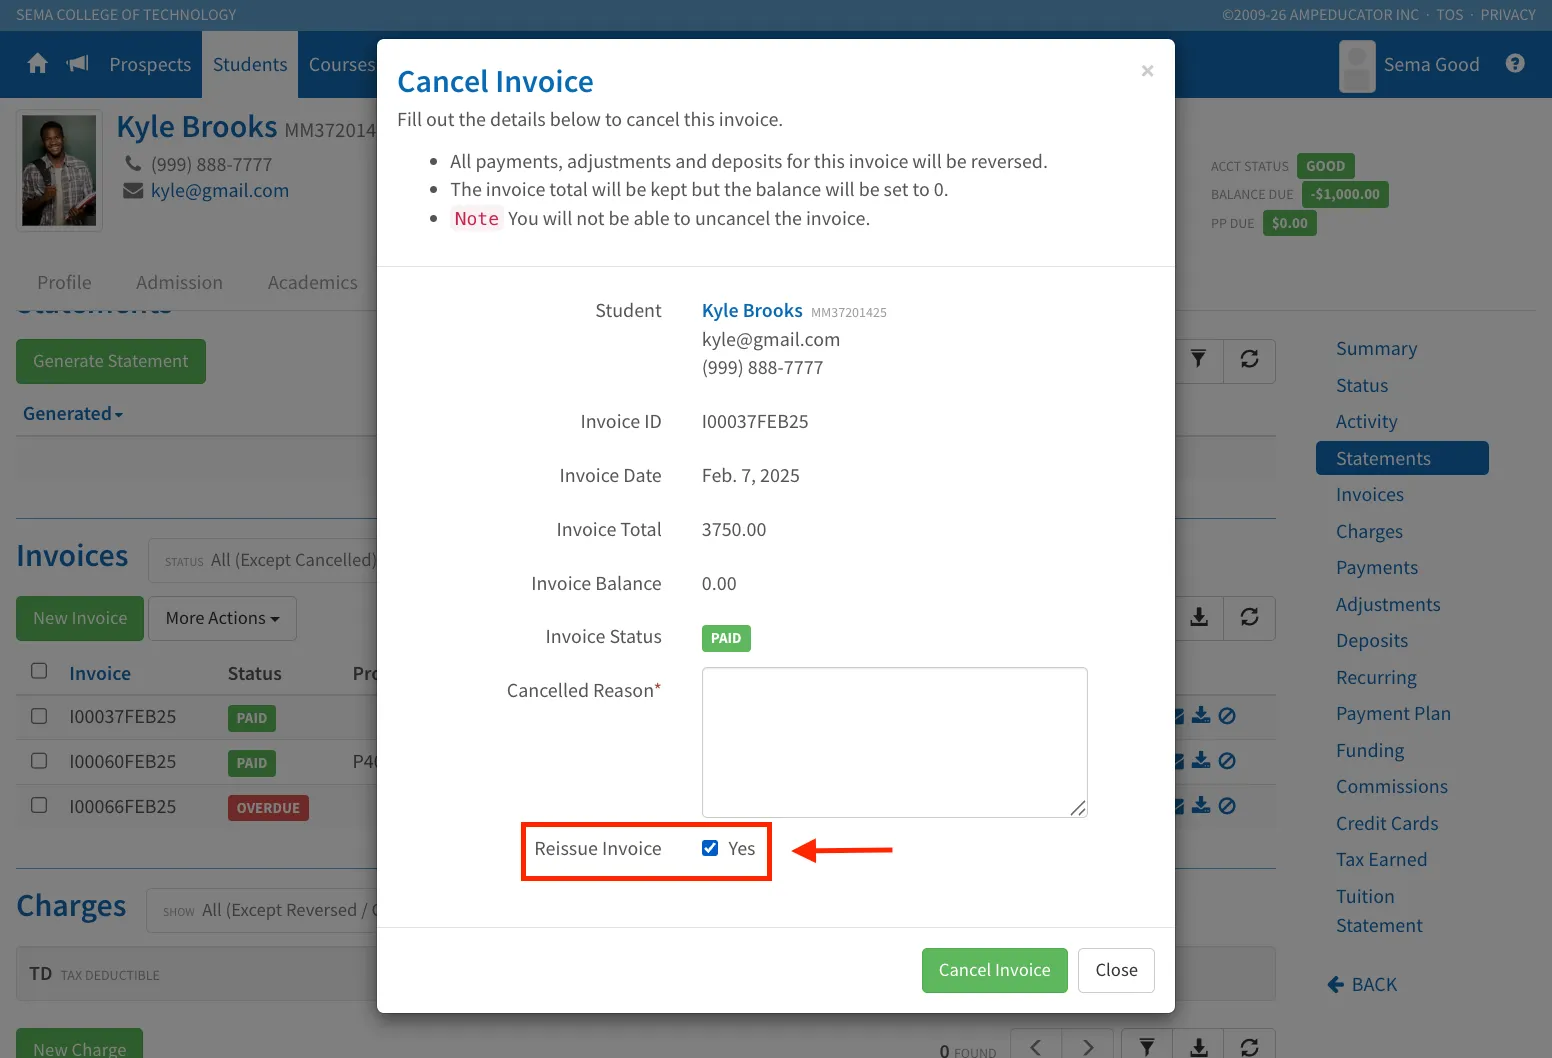Toggle the select-all invoices checkbox
Viewport: 1552px width, 1058px height.
39,671
